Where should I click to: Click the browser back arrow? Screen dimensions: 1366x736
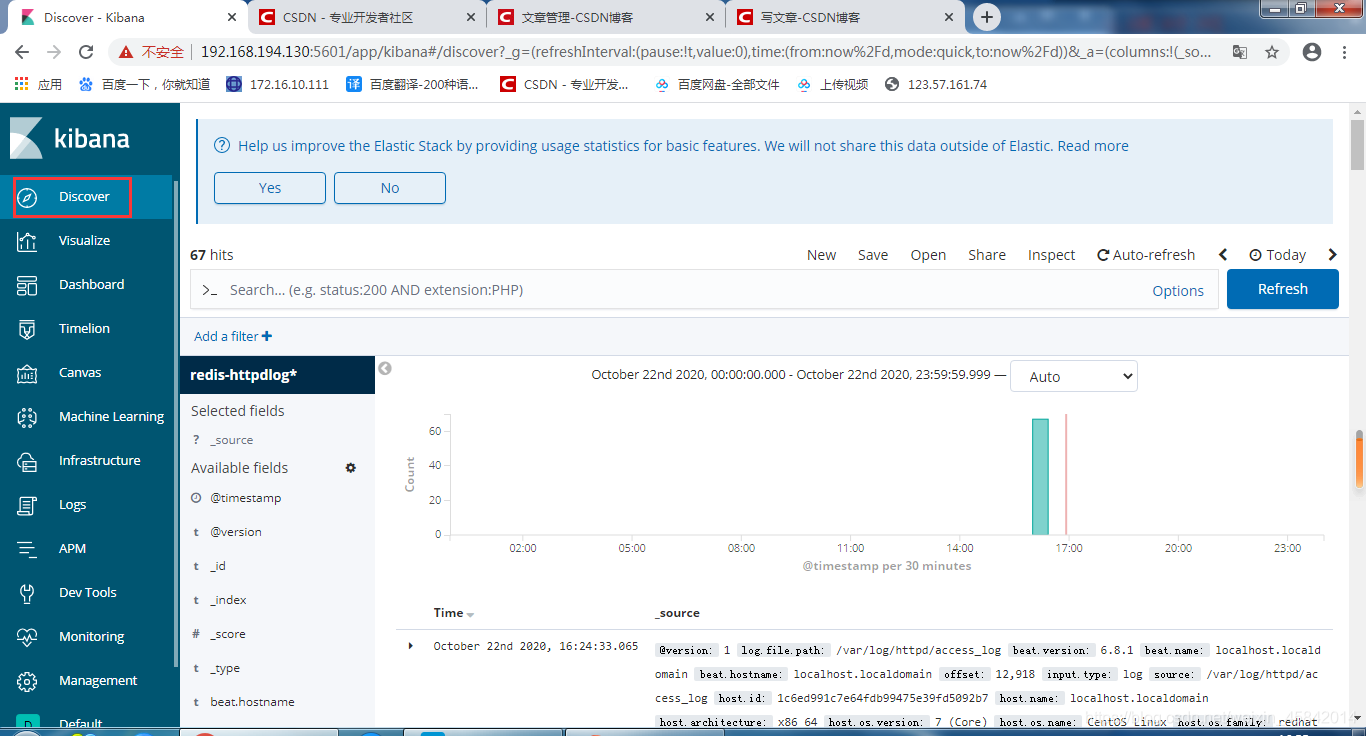pyautogui.click(x=22, y=52)
